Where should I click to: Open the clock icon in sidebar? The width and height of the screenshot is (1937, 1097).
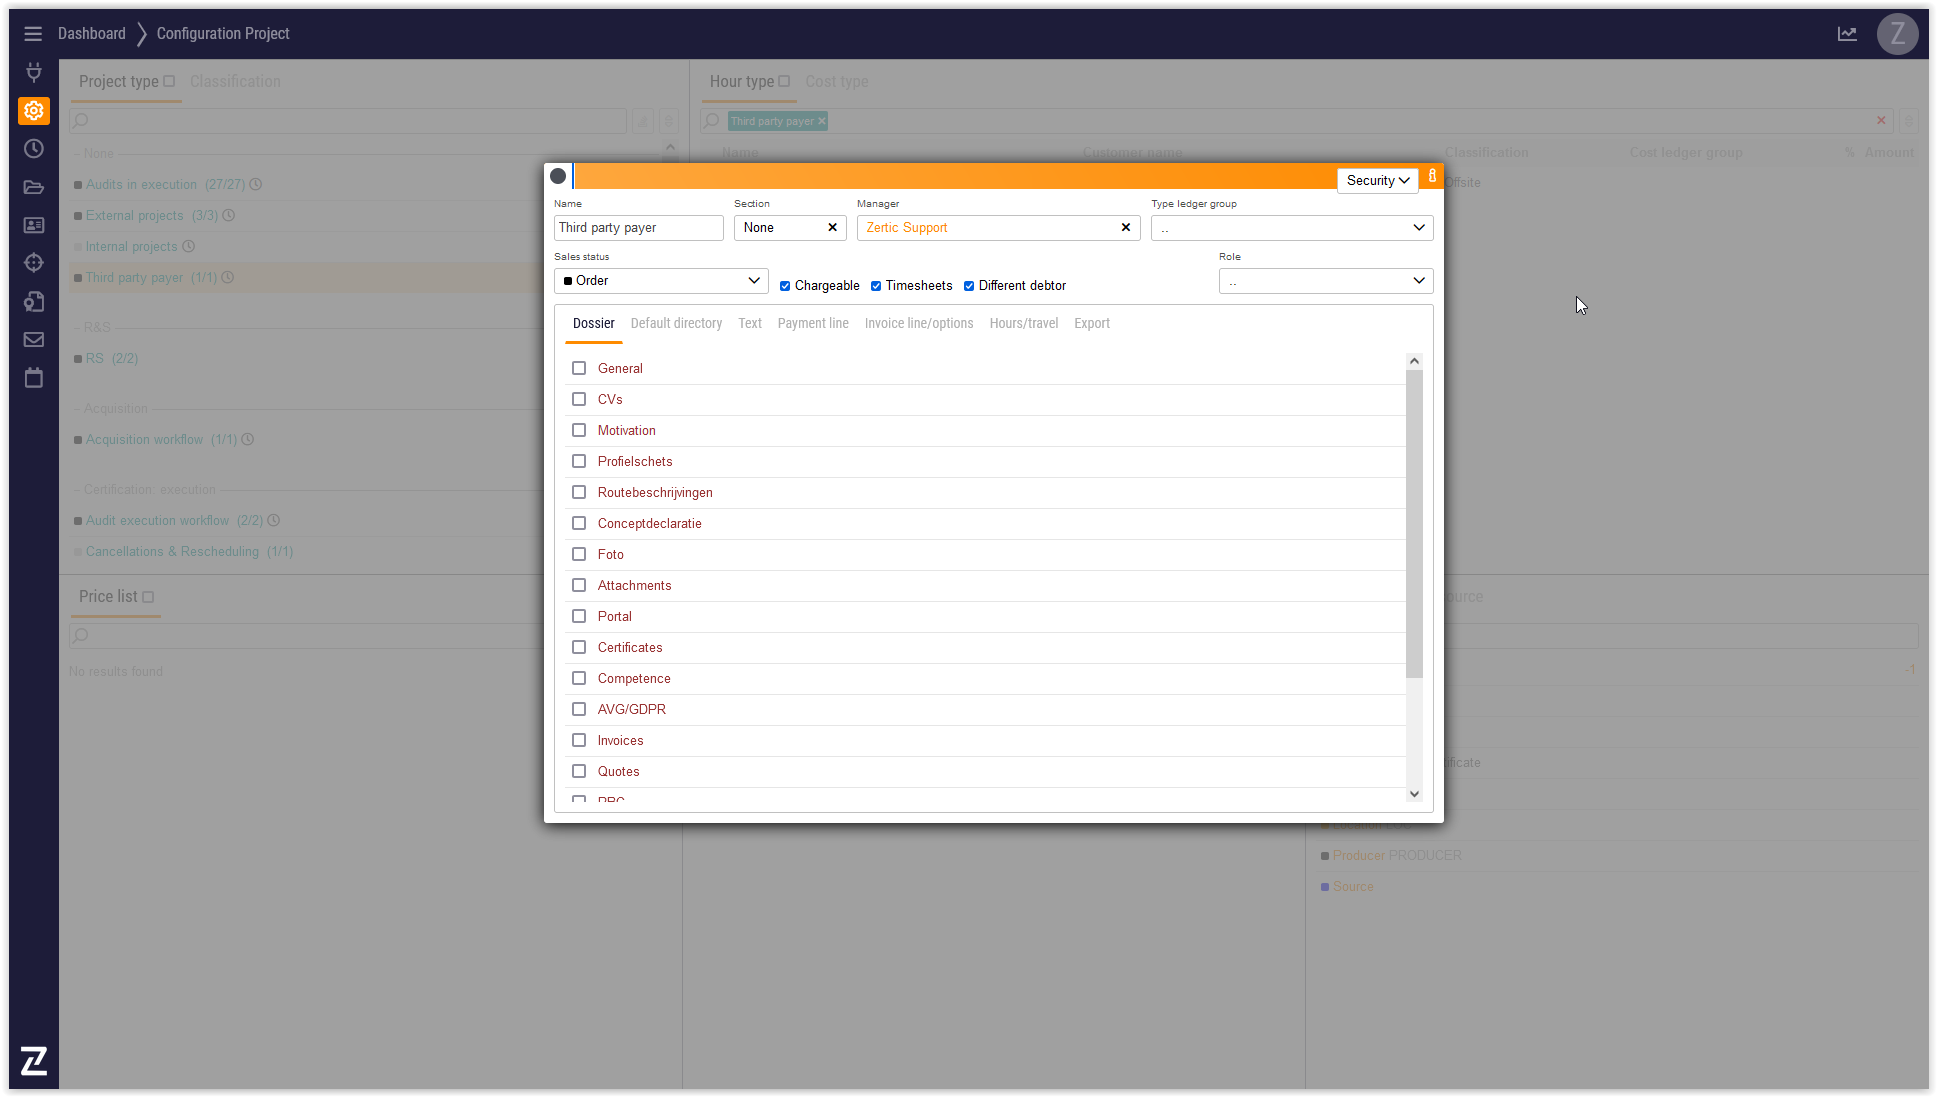pos(33,149)
